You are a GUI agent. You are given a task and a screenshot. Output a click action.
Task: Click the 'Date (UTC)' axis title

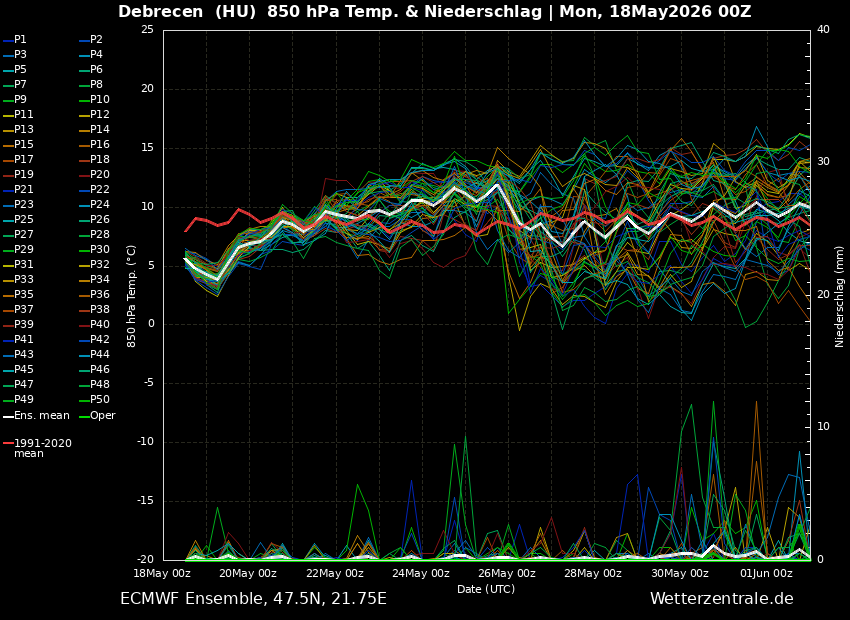tap(486, 589)
